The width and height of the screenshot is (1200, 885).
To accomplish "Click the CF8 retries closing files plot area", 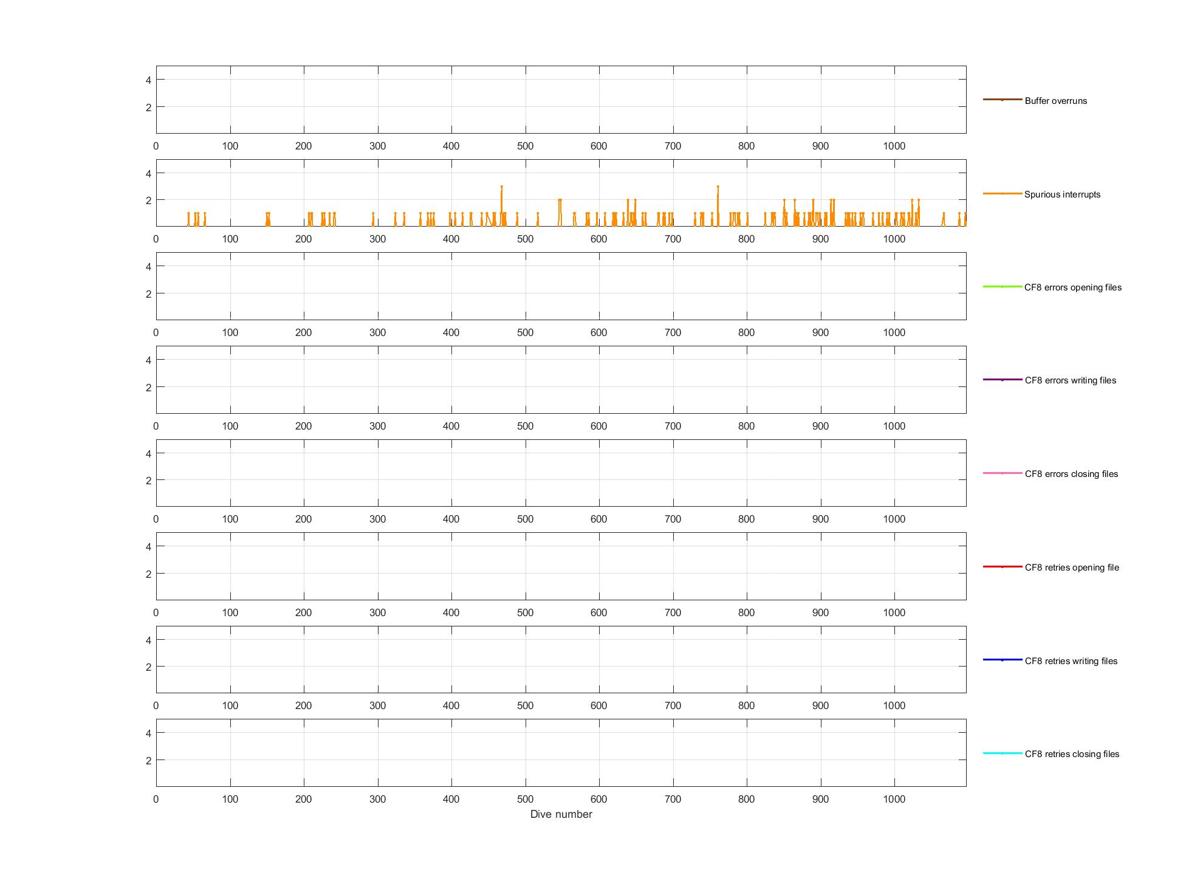I will point(561,753).
